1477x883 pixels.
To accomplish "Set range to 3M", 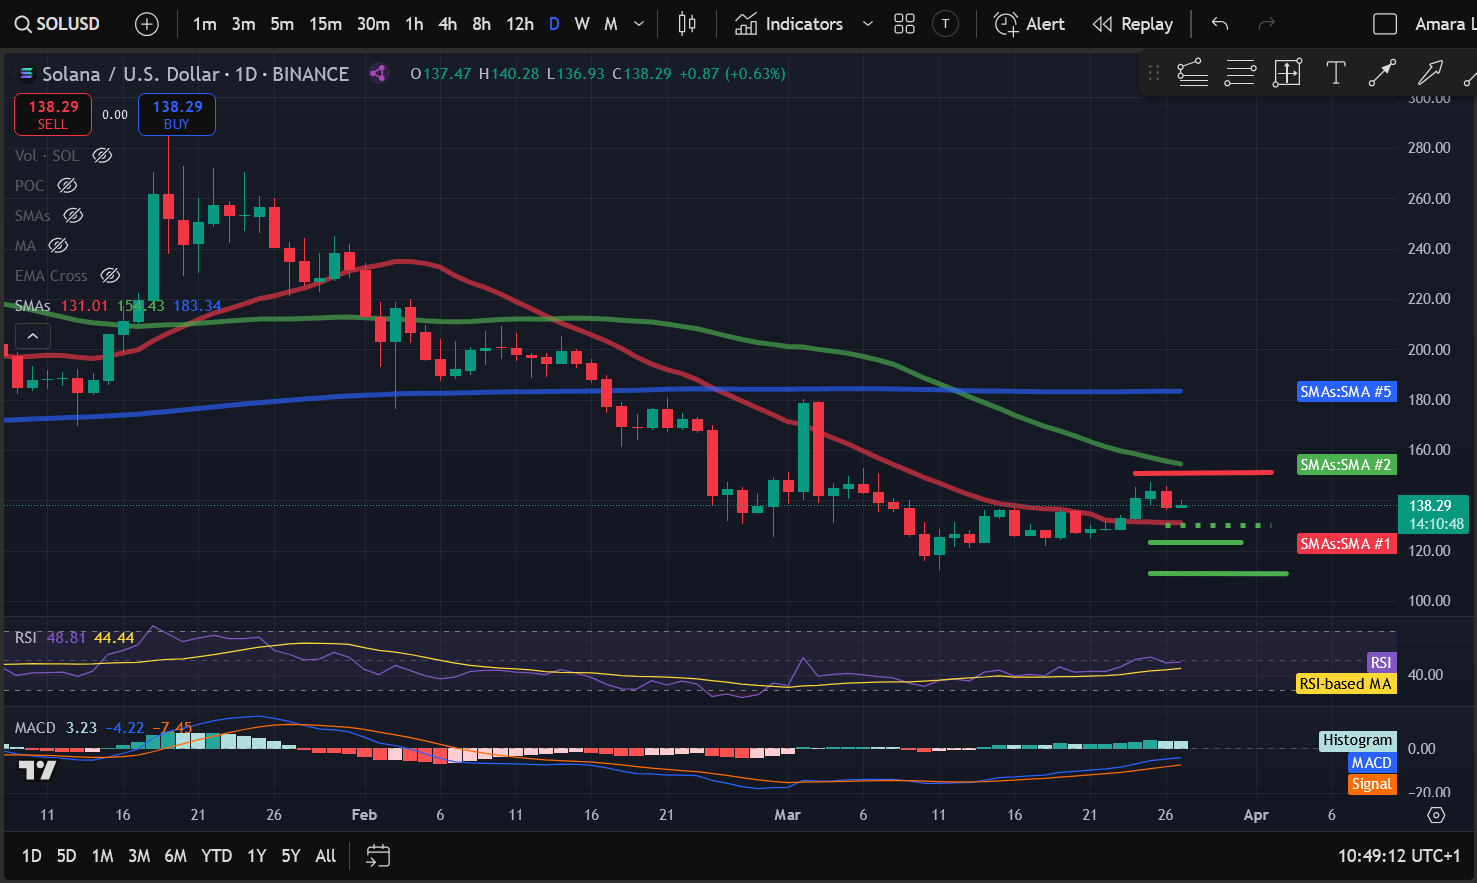I will coord(139,856).
